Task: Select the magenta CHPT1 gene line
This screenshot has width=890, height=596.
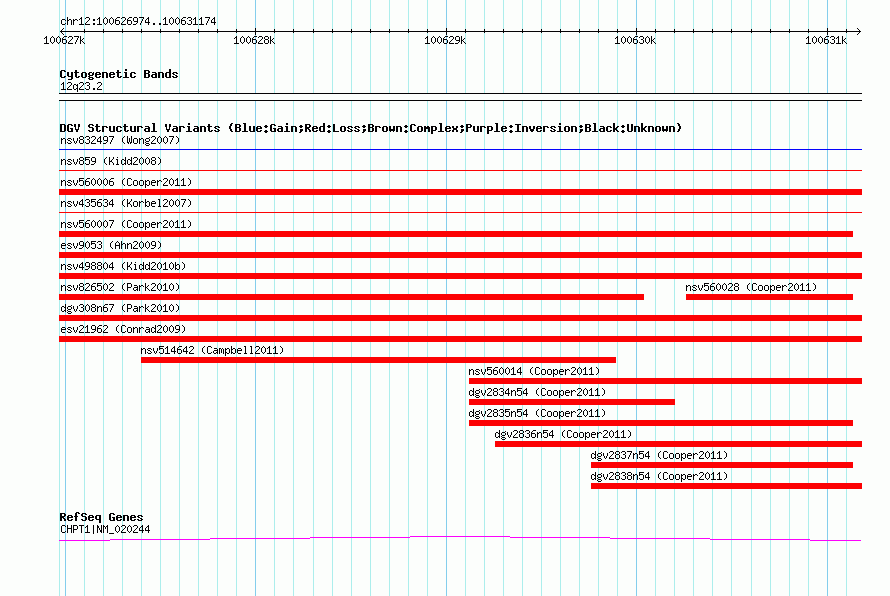Action: coord(460,538)
